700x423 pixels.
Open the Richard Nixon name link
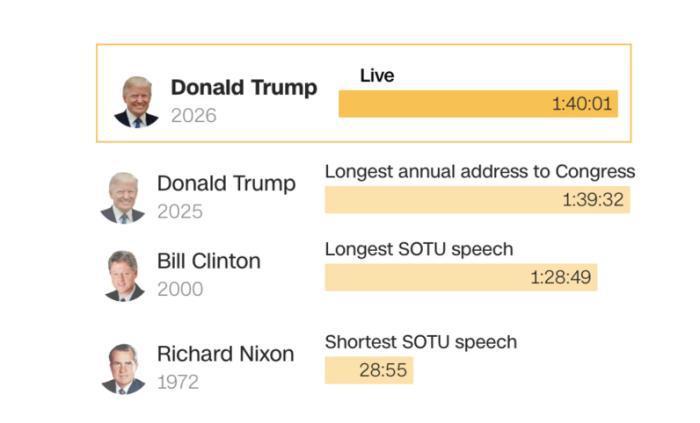pos(225,354)
